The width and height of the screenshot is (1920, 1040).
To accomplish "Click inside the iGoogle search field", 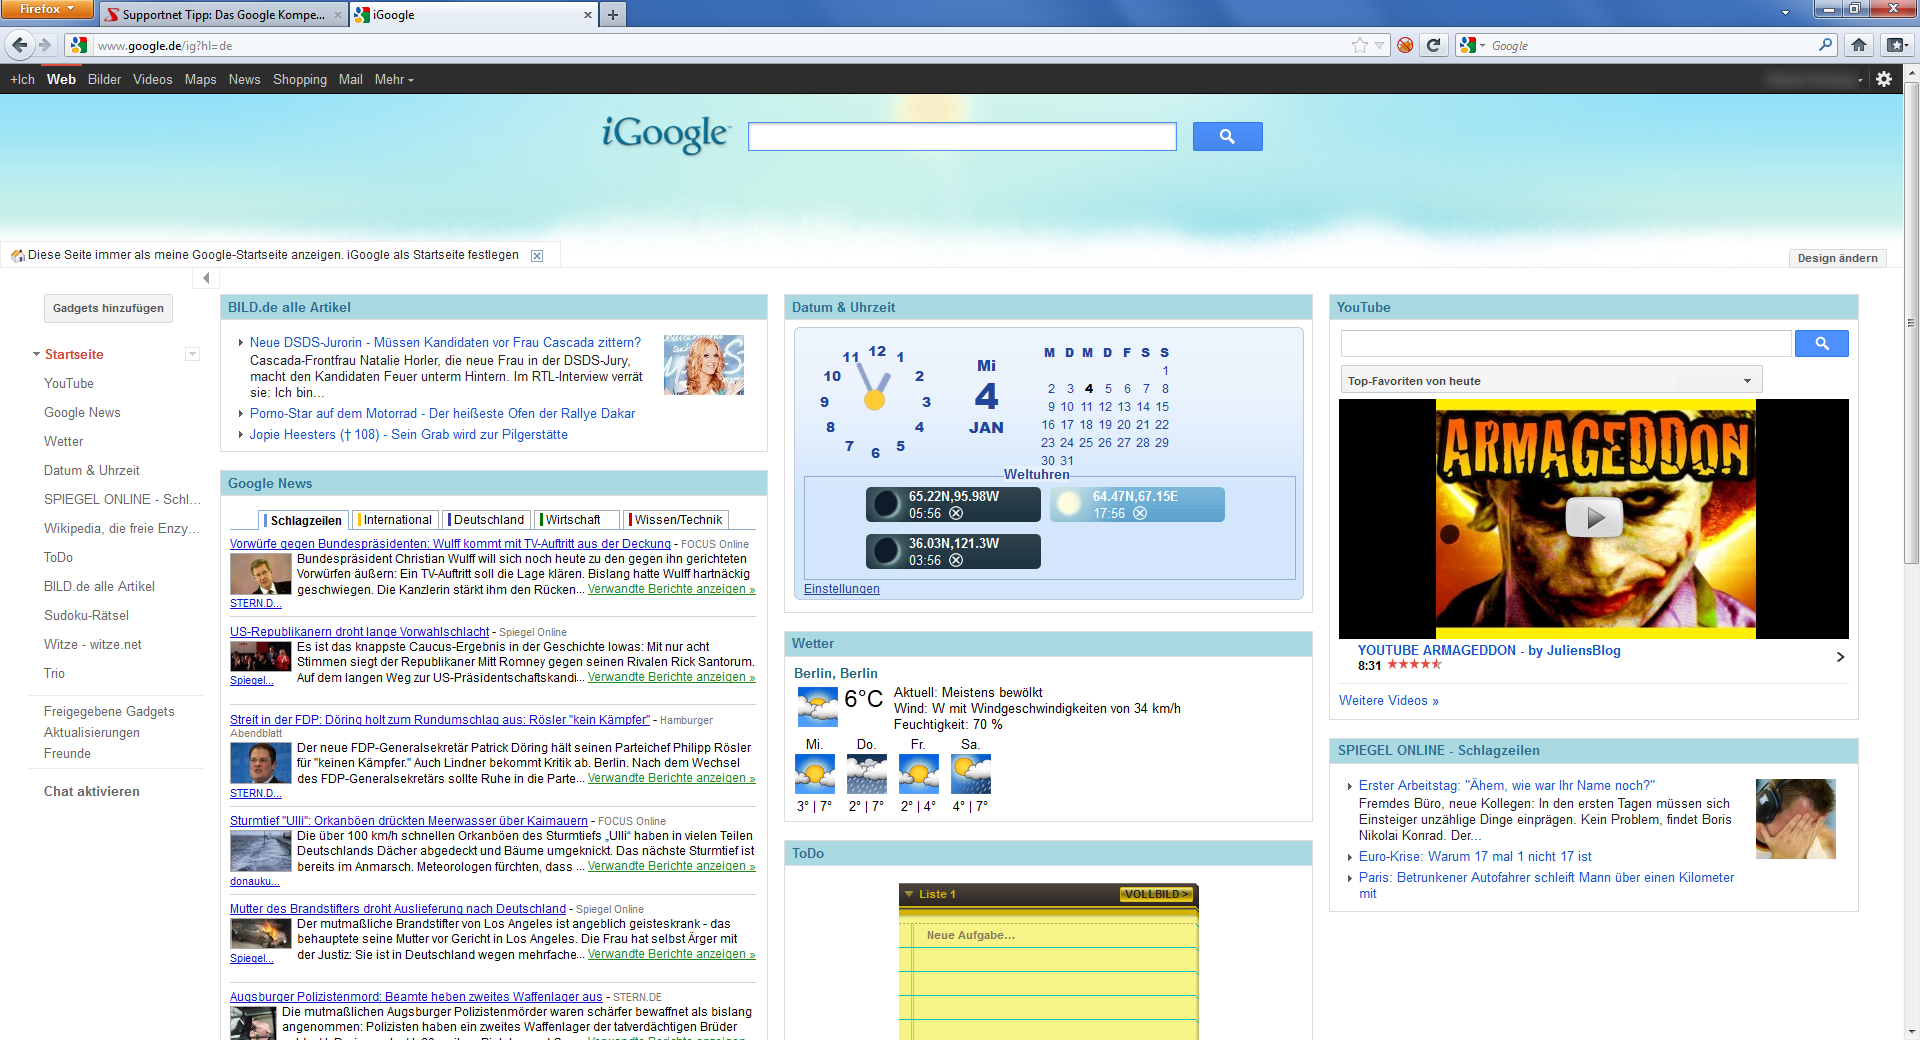I will coord(961,136).
